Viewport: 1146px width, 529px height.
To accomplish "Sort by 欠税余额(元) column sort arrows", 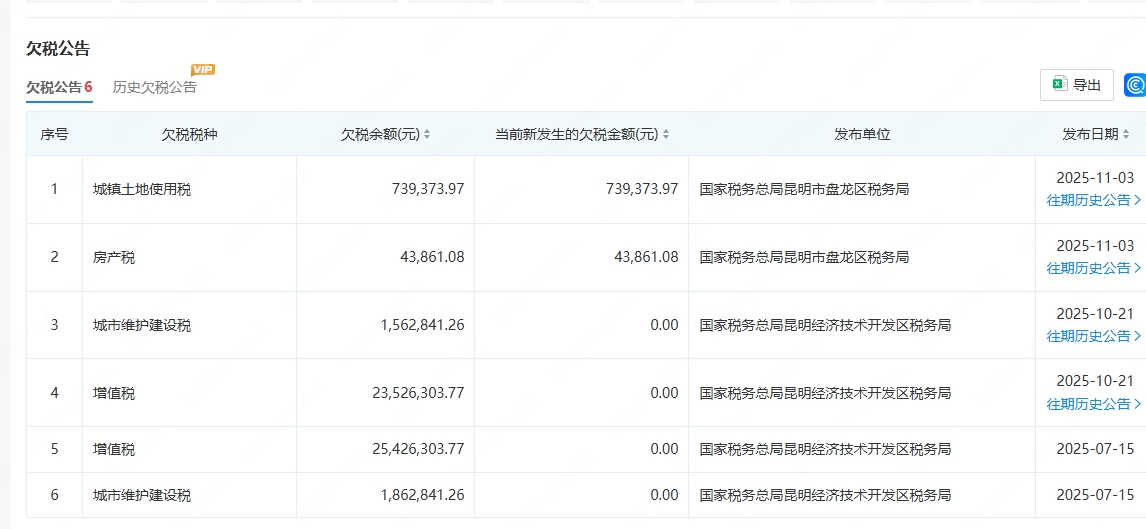I will pos(427,135).
